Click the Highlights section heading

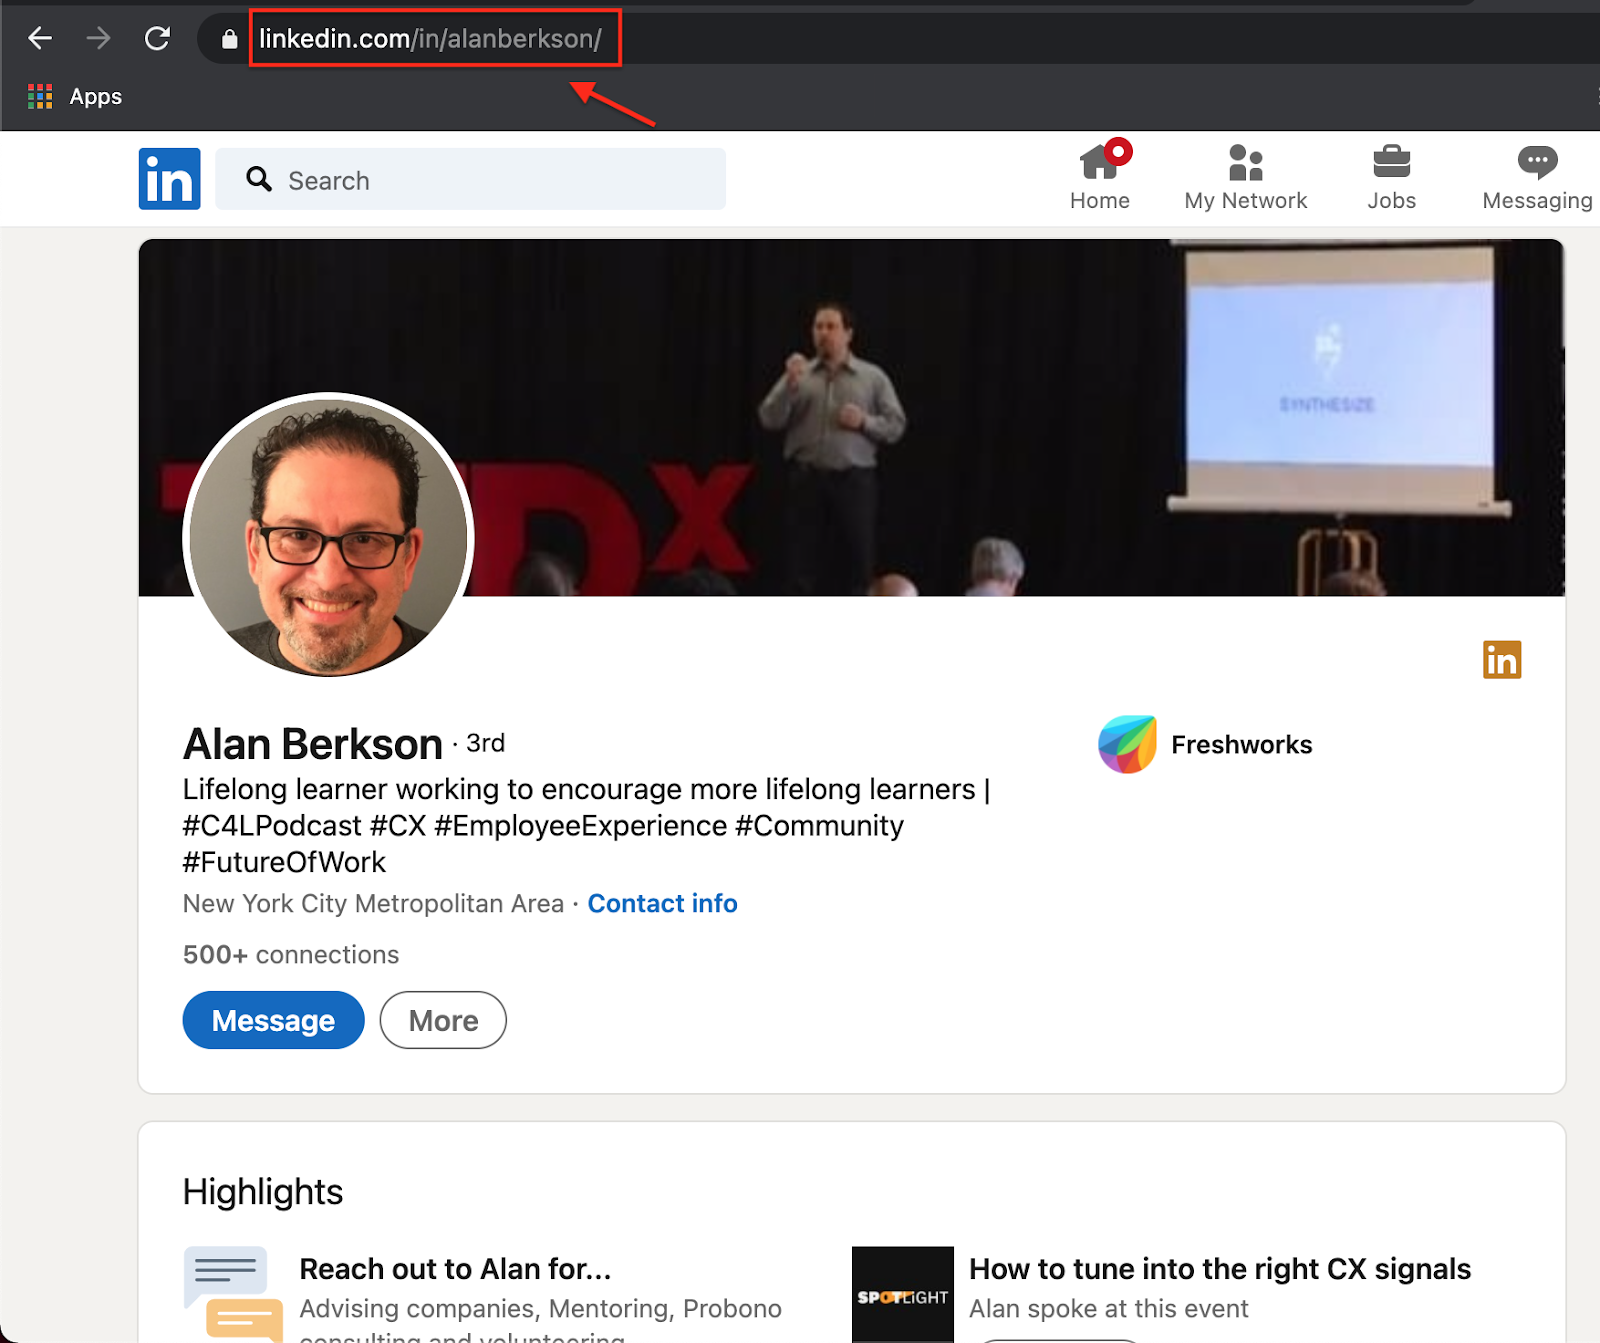coord(263,1192)
